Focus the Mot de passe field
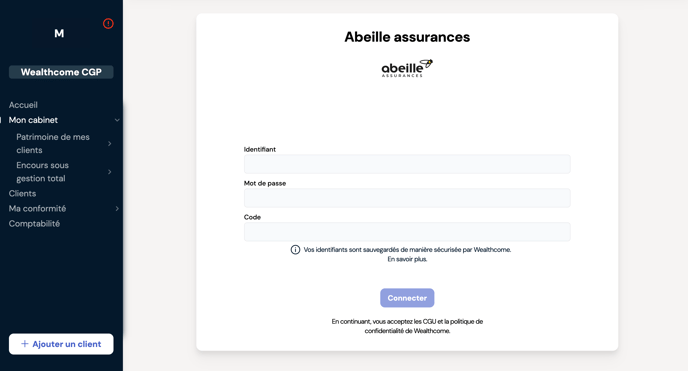The height and width of the screenshot is (371, 688). pyautogui.click(x=407, y=198)
